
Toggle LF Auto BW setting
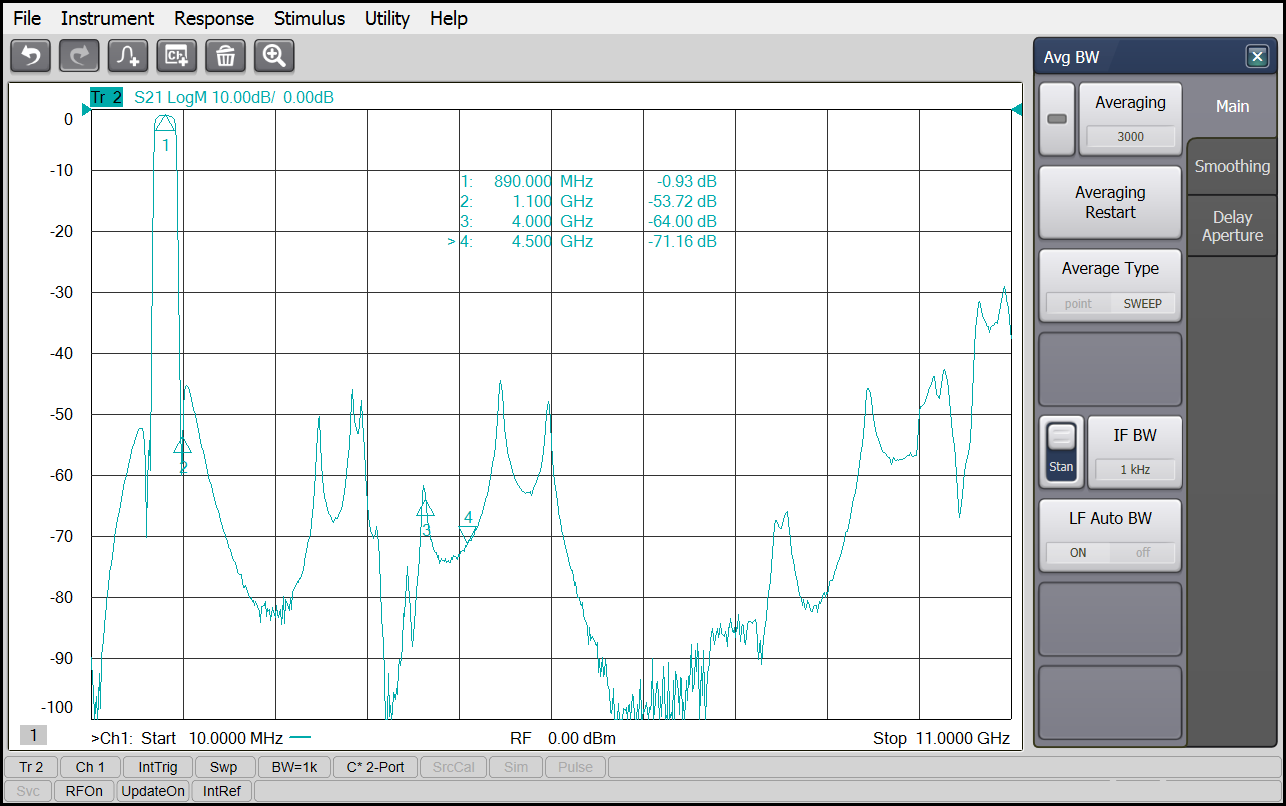click(1110, 552)
